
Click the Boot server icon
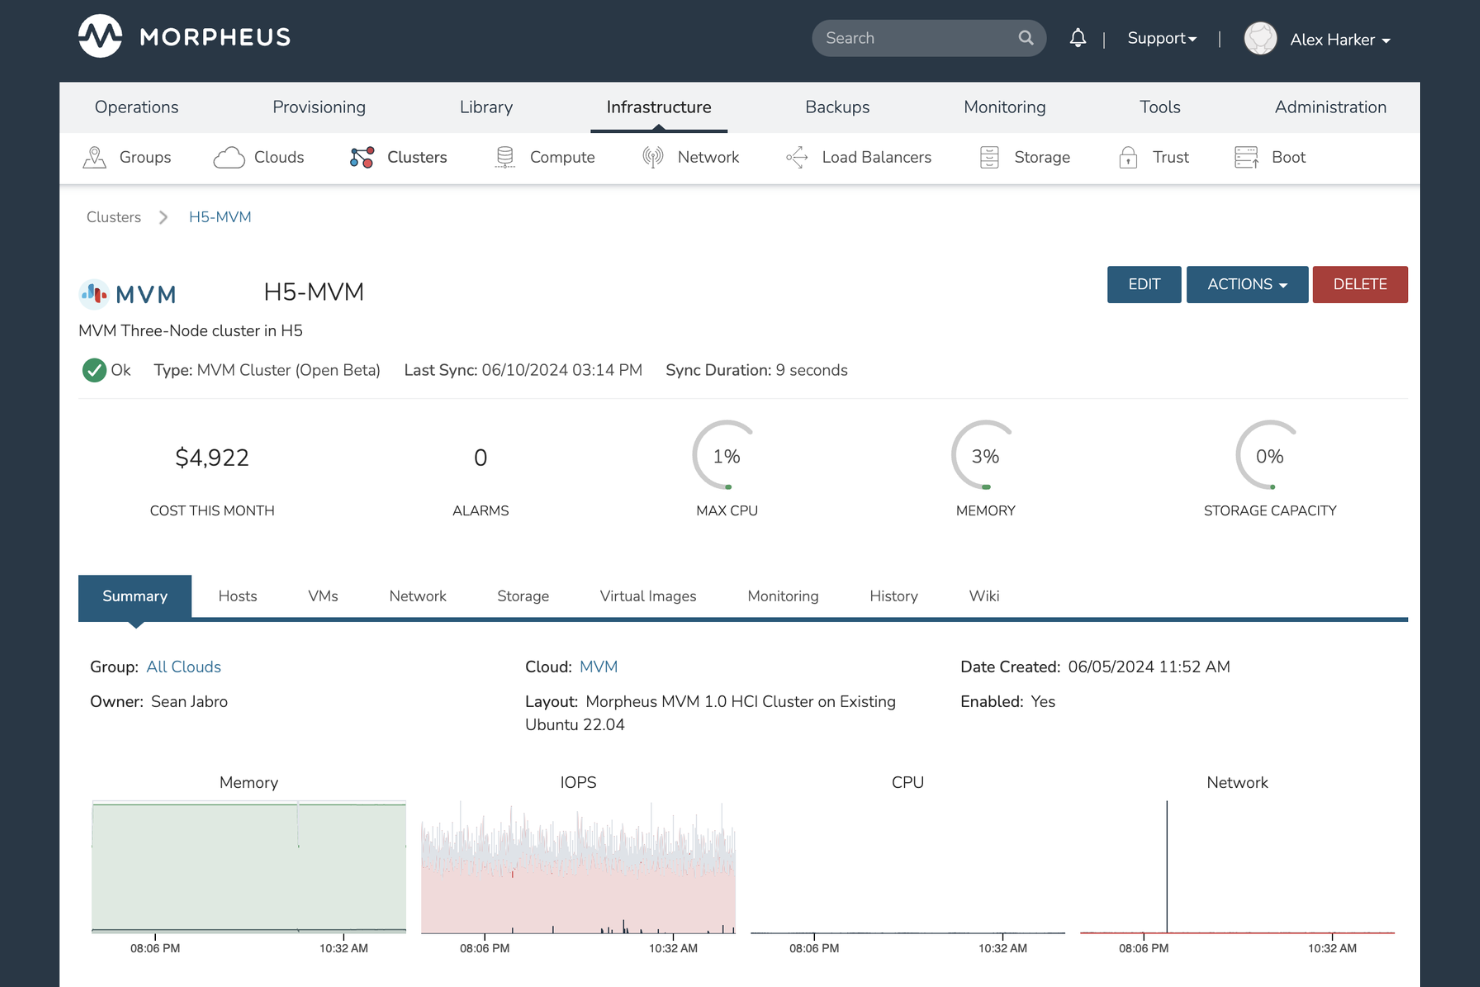(1246, 157)
